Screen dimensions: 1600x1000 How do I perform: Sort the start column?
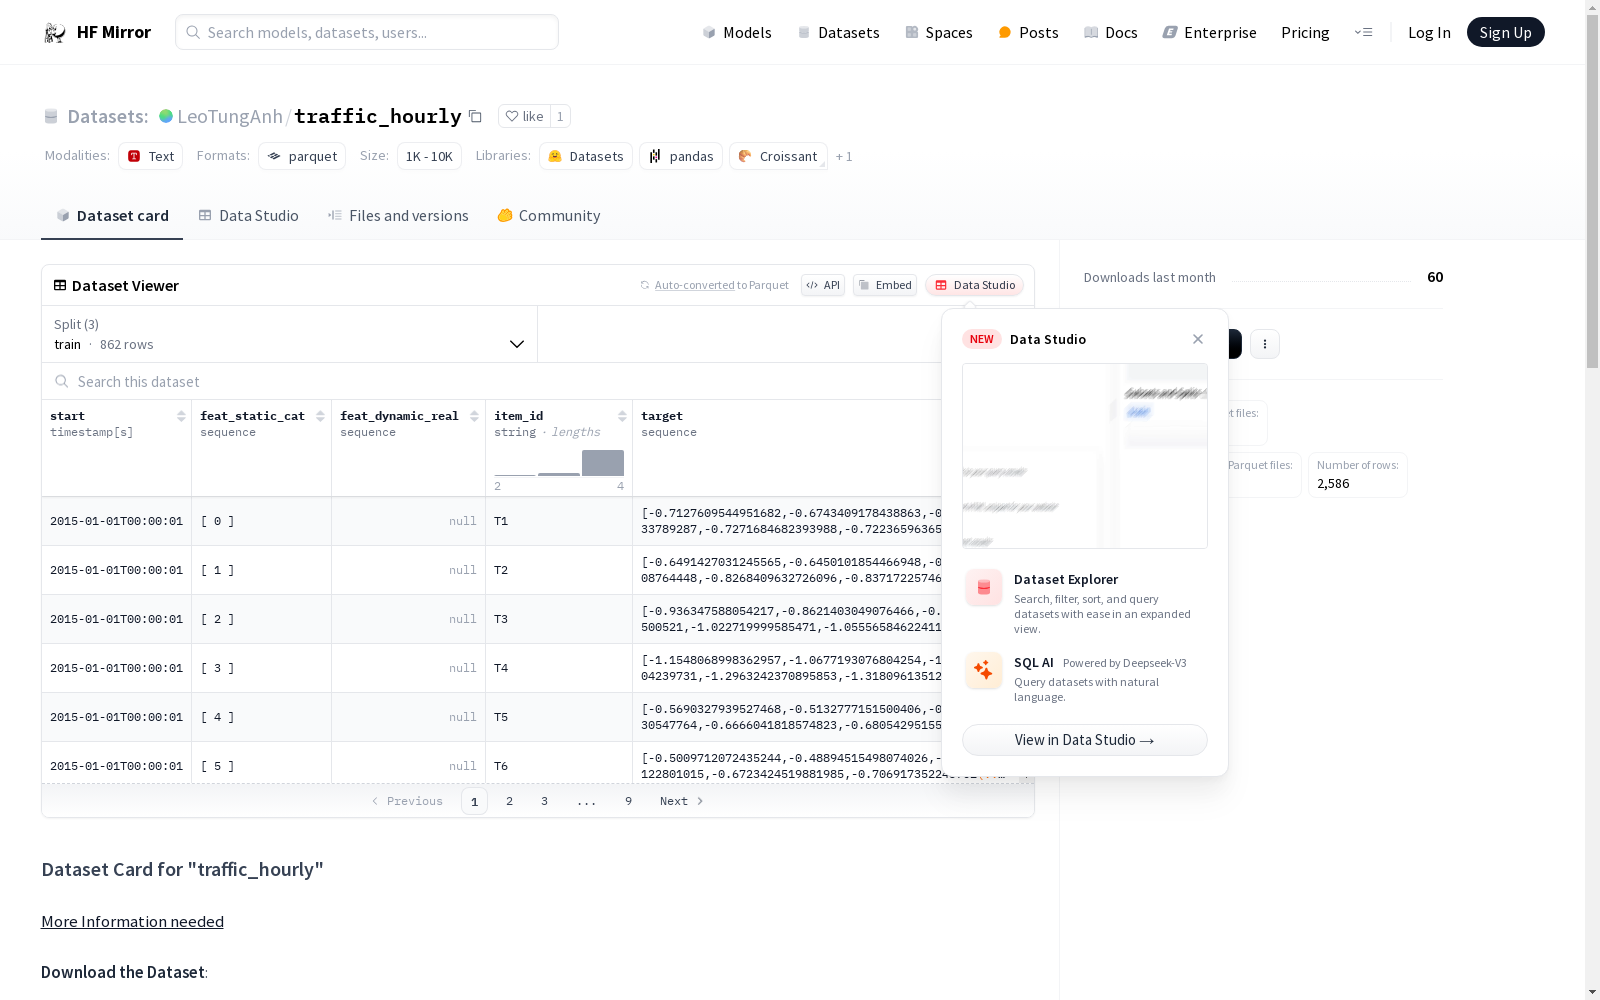(181, 416)
